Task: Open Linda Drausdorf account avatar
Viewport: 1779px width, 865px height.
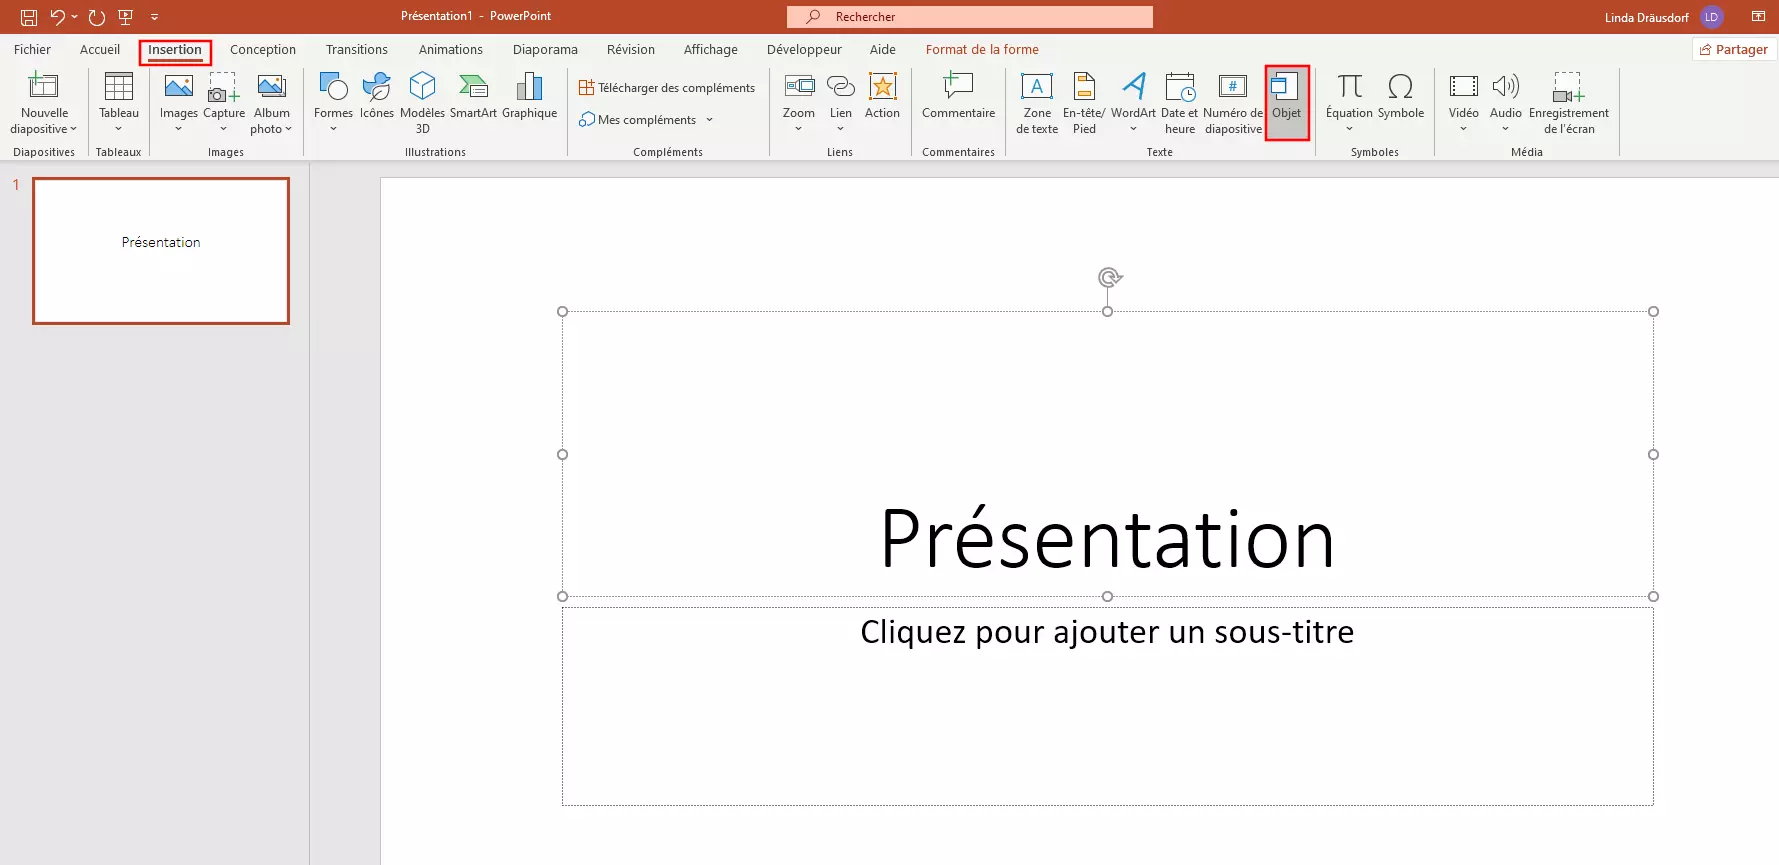Action: [x=1712, y=17]
